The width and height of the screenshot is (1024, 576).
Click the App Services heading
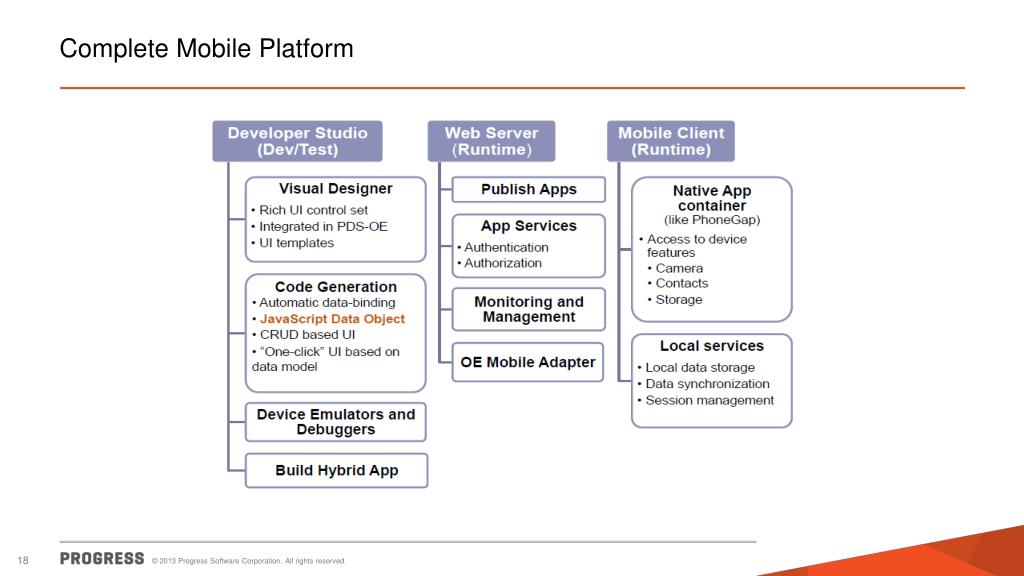tap(529, 226)
